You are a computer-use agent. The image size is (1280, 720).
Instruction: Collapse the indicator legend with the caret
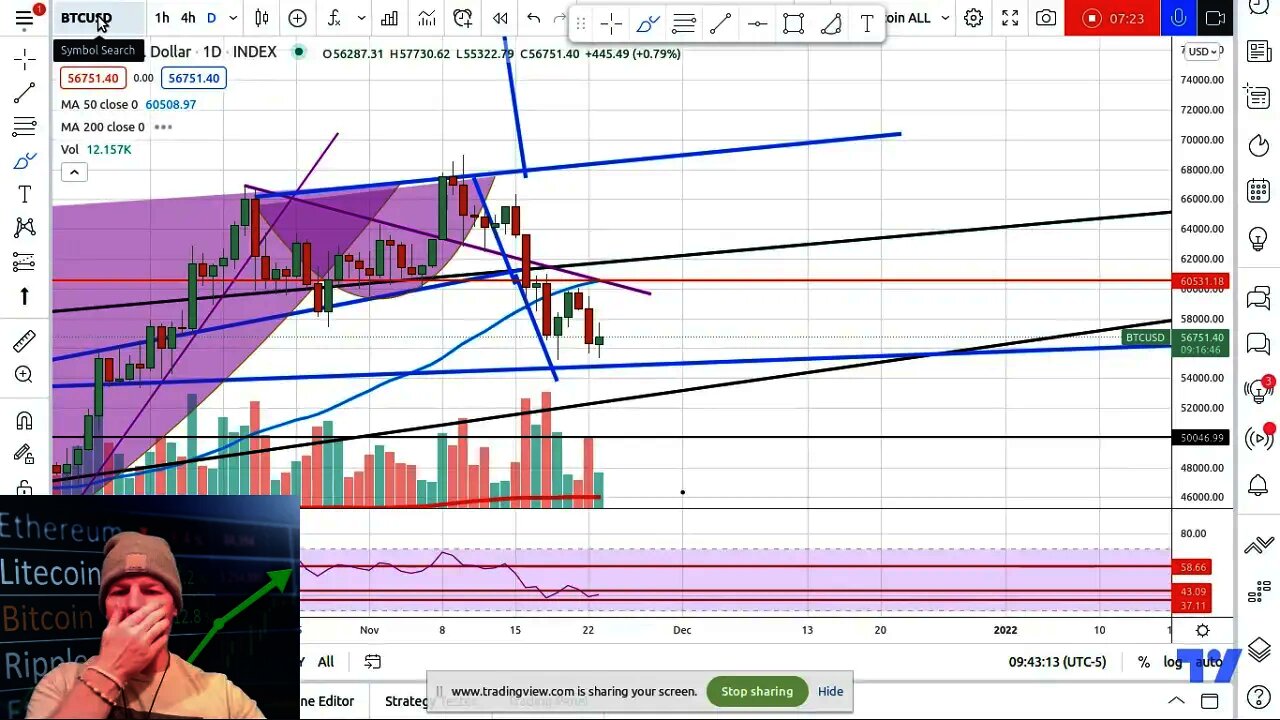pyautogui.click(x=74, y=172)
